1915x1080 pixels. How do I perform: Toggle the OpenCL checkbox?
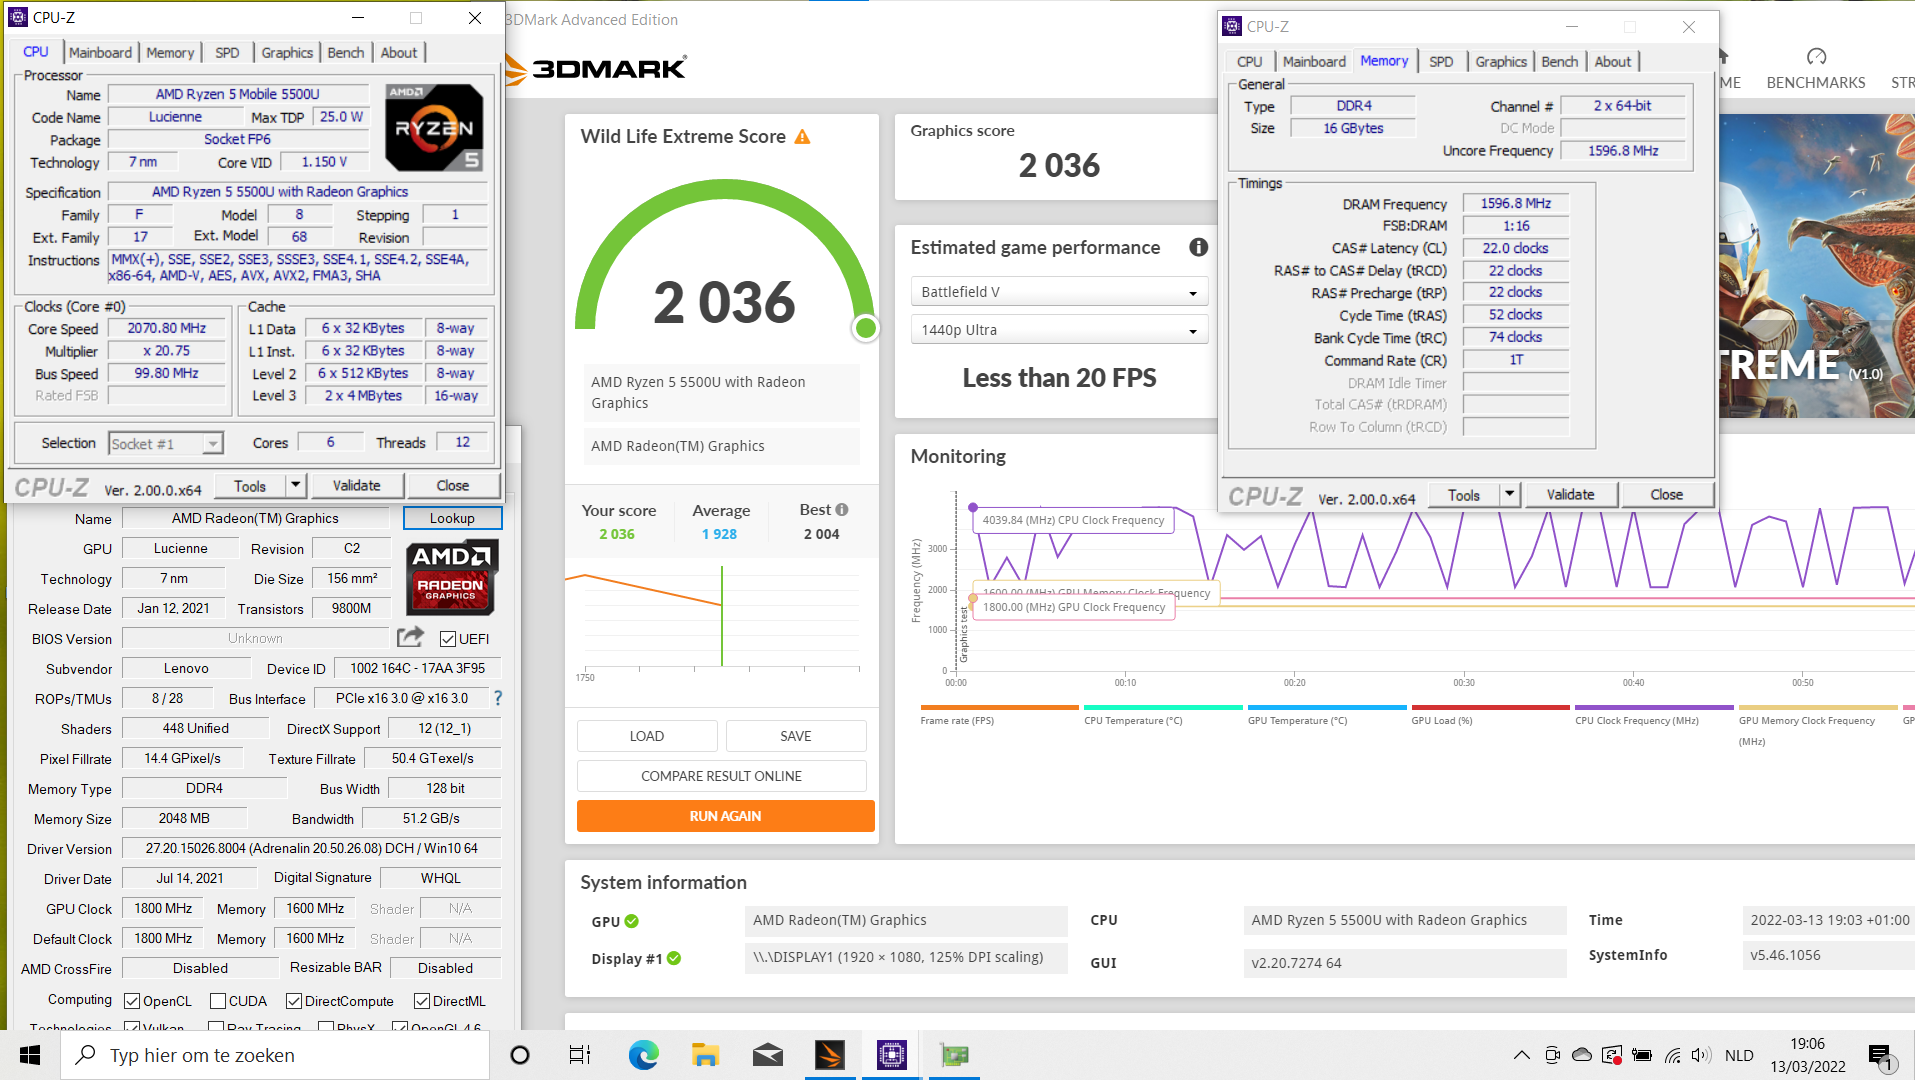point(132,1001)
